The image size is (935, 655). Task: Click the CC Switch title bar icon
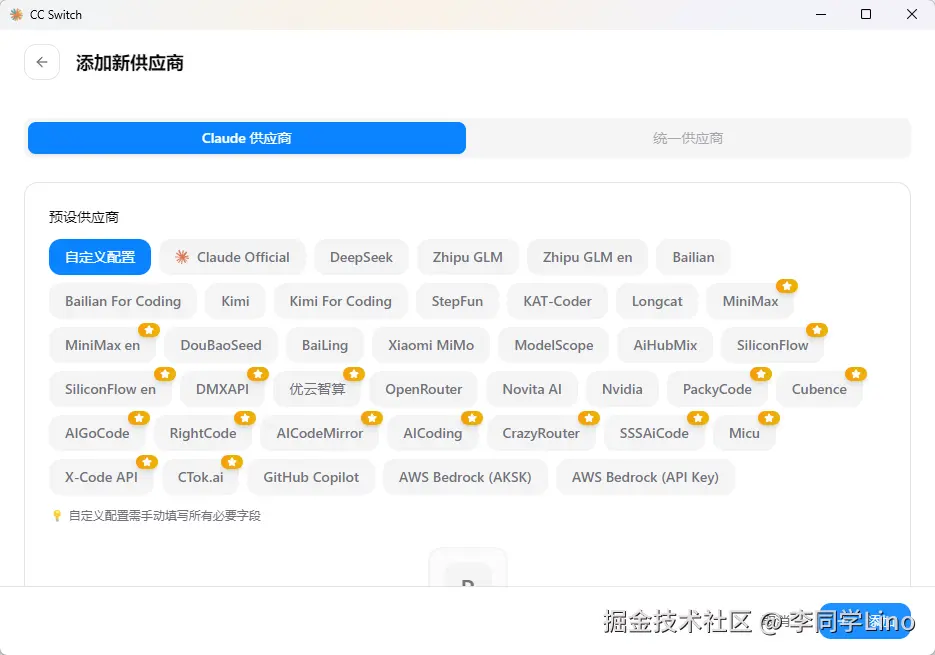16,14
